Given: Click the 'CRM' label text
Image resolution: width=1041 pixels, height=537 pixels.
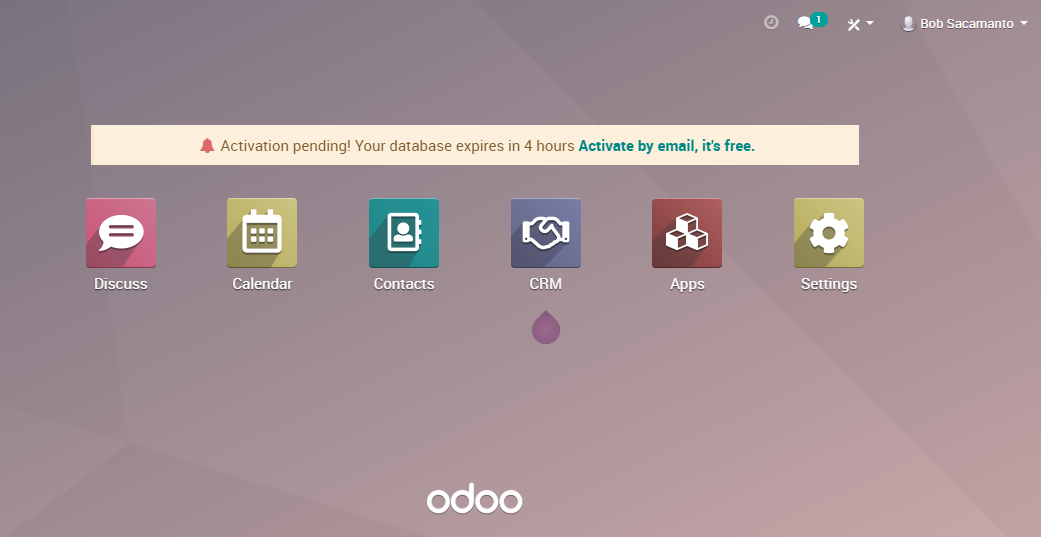Looking at the screenshot, I should [x=546, y=284].
